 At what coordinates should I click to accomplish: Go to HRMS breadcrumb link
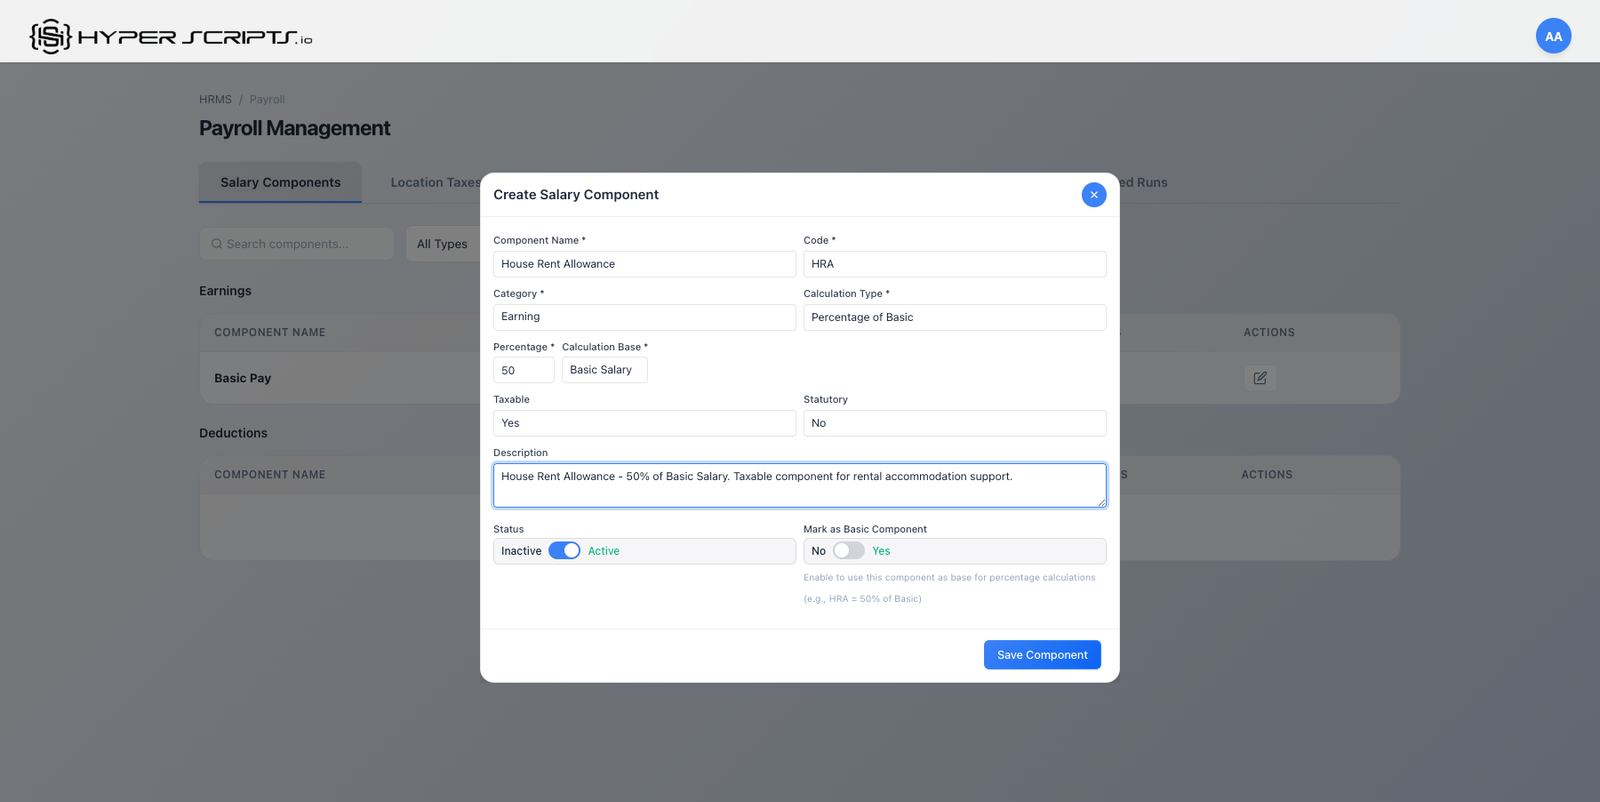(215, 100)
